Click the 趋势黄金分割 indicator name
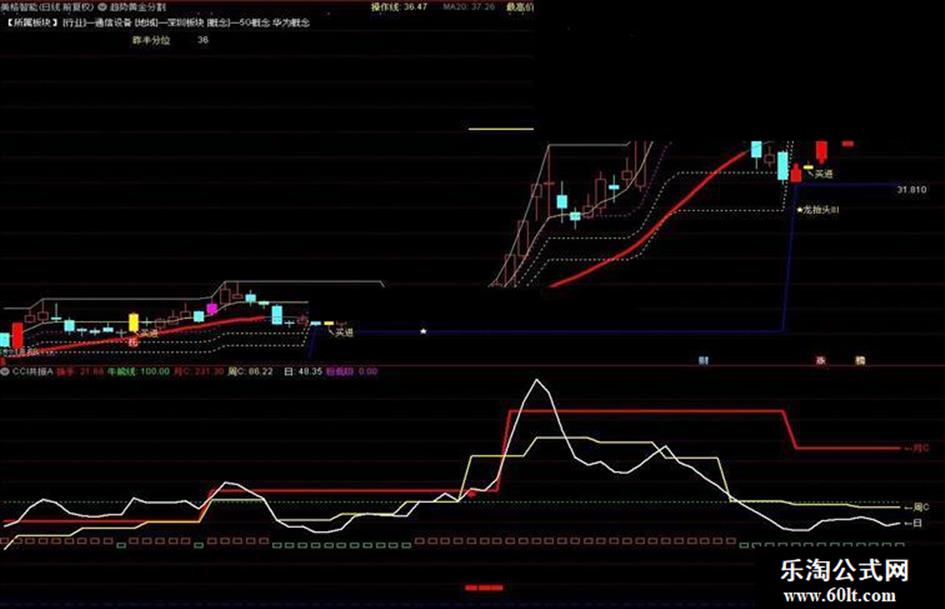Viewport: 945px width, 609px height. point(137,8)
